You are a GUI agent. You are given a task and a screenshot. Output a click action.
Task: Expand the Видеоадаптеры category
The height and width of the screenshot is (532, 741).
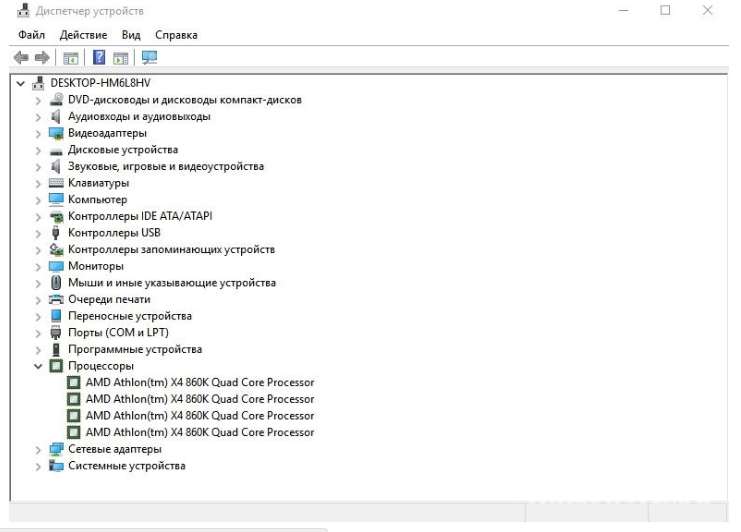coord(38,134)
